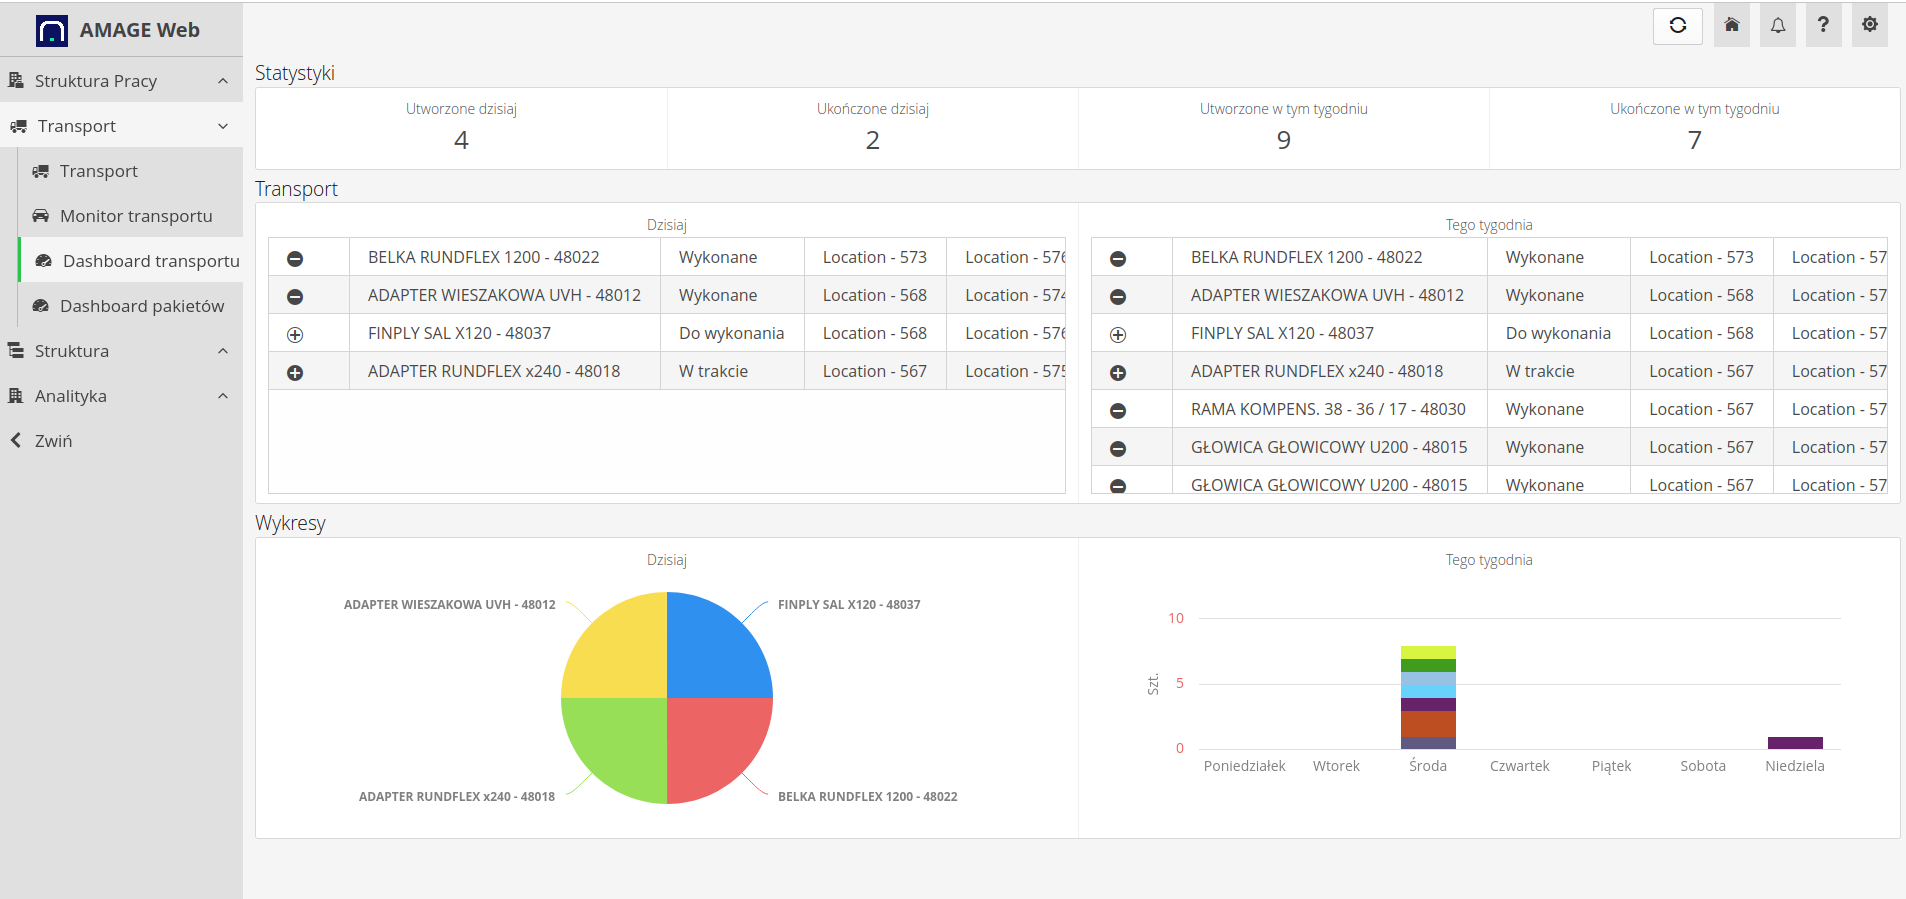This screenshot has width=1906, height=899.
Task: Open Monitor transportu menu item
Action: point(136,216)
